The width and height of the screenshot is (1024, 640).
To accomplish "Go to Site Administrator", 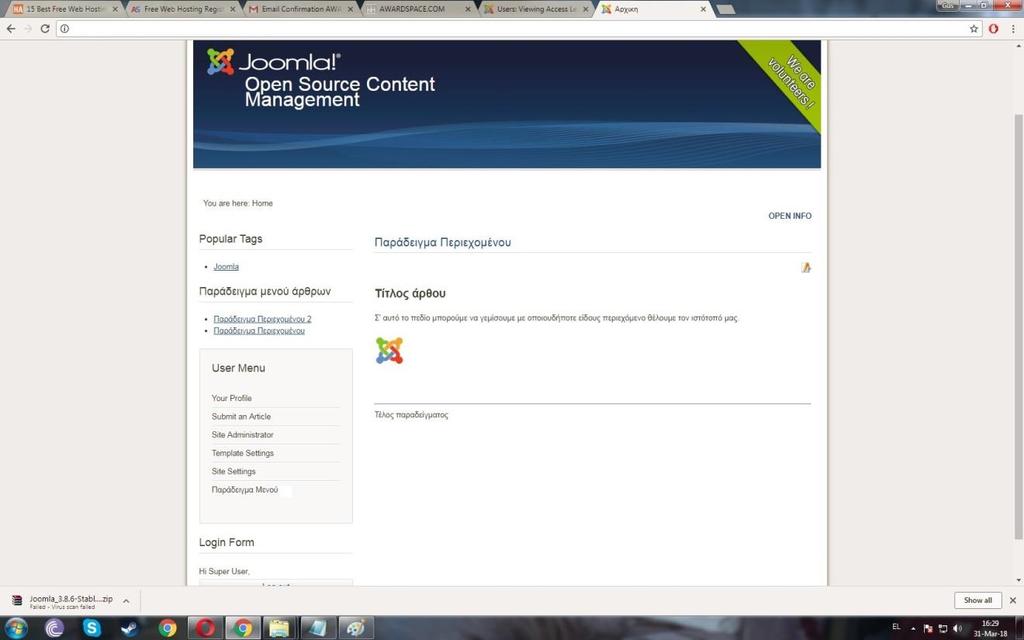I will point(242,434).
